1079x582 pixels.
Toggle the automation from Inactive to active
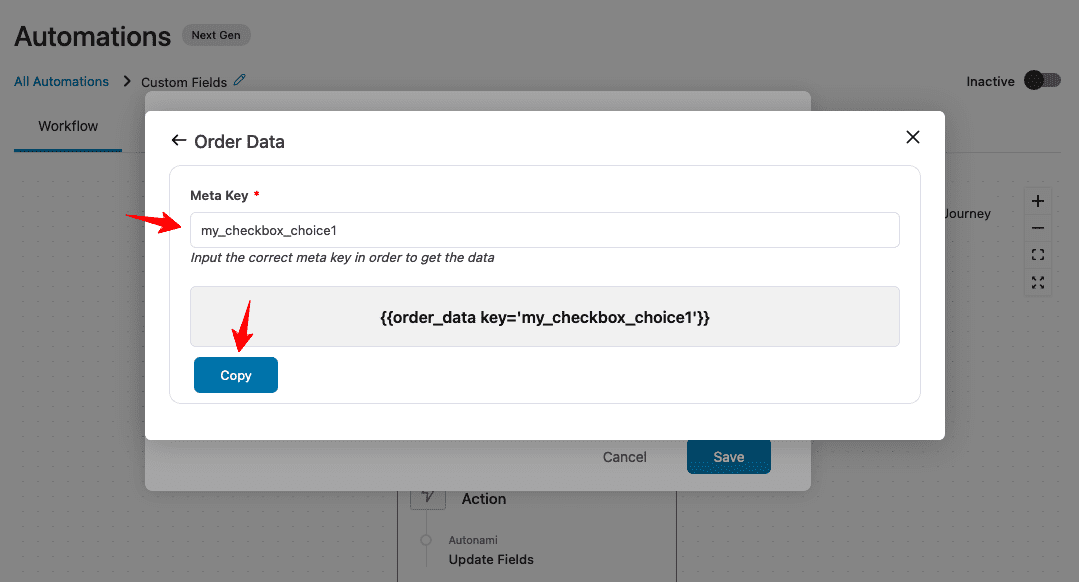[x=1042, y=80]
